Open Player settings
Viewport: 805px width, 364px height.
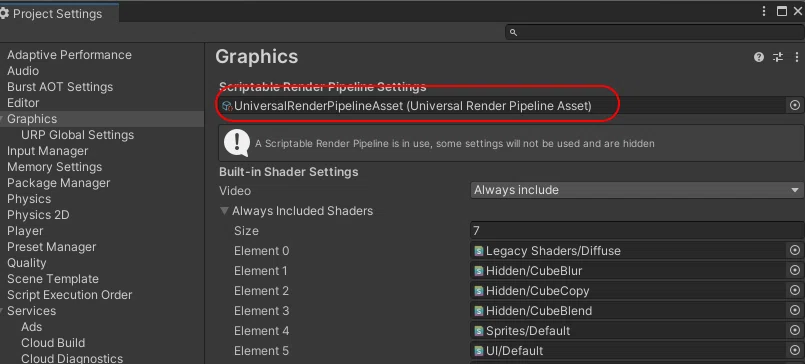(25, 231)
